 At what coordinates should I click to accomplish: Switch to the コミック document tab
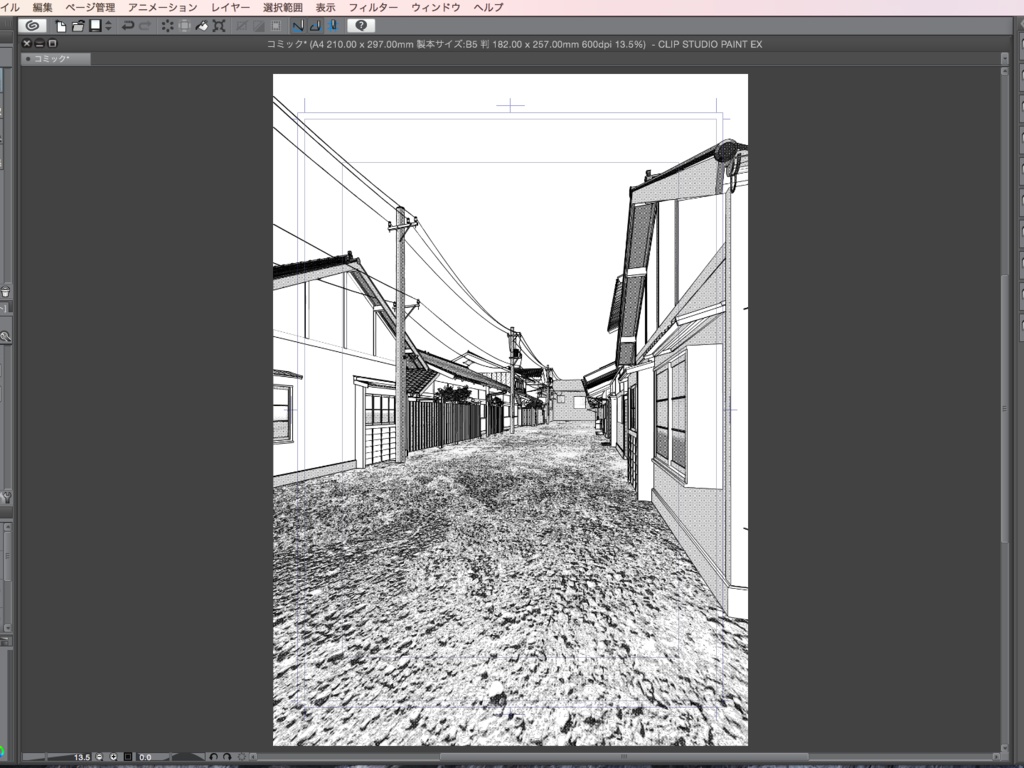pos(52,58)
